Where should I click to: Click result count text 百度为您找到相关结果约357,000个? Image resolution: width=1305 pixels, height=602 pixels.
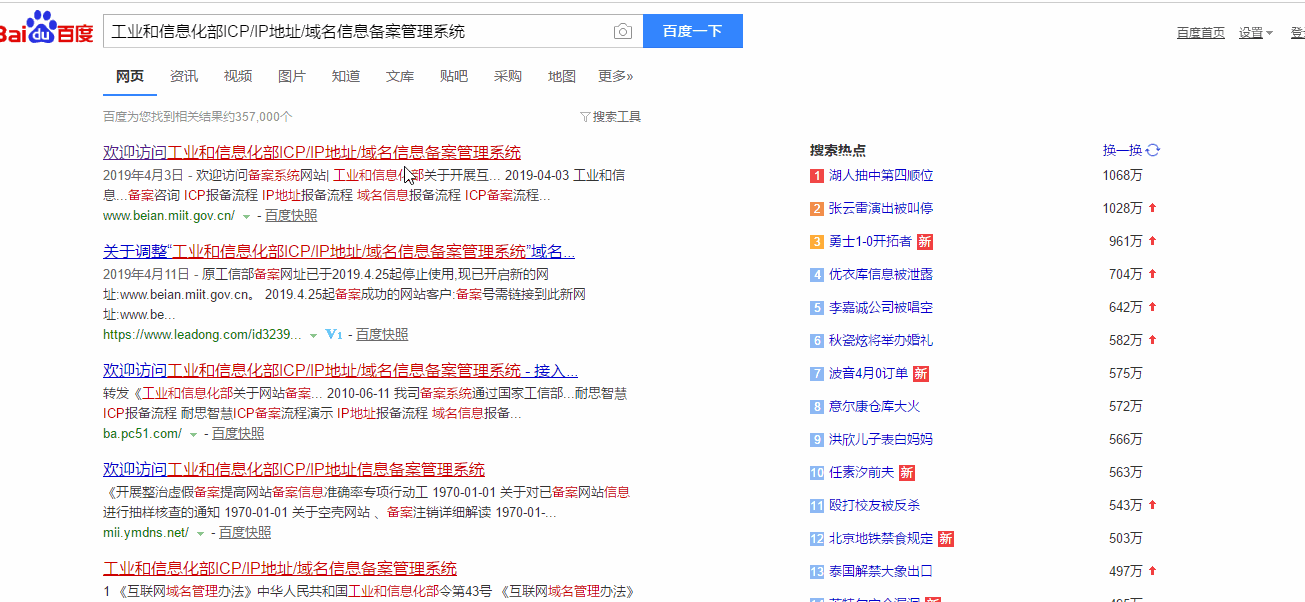(x=198, y=117)
